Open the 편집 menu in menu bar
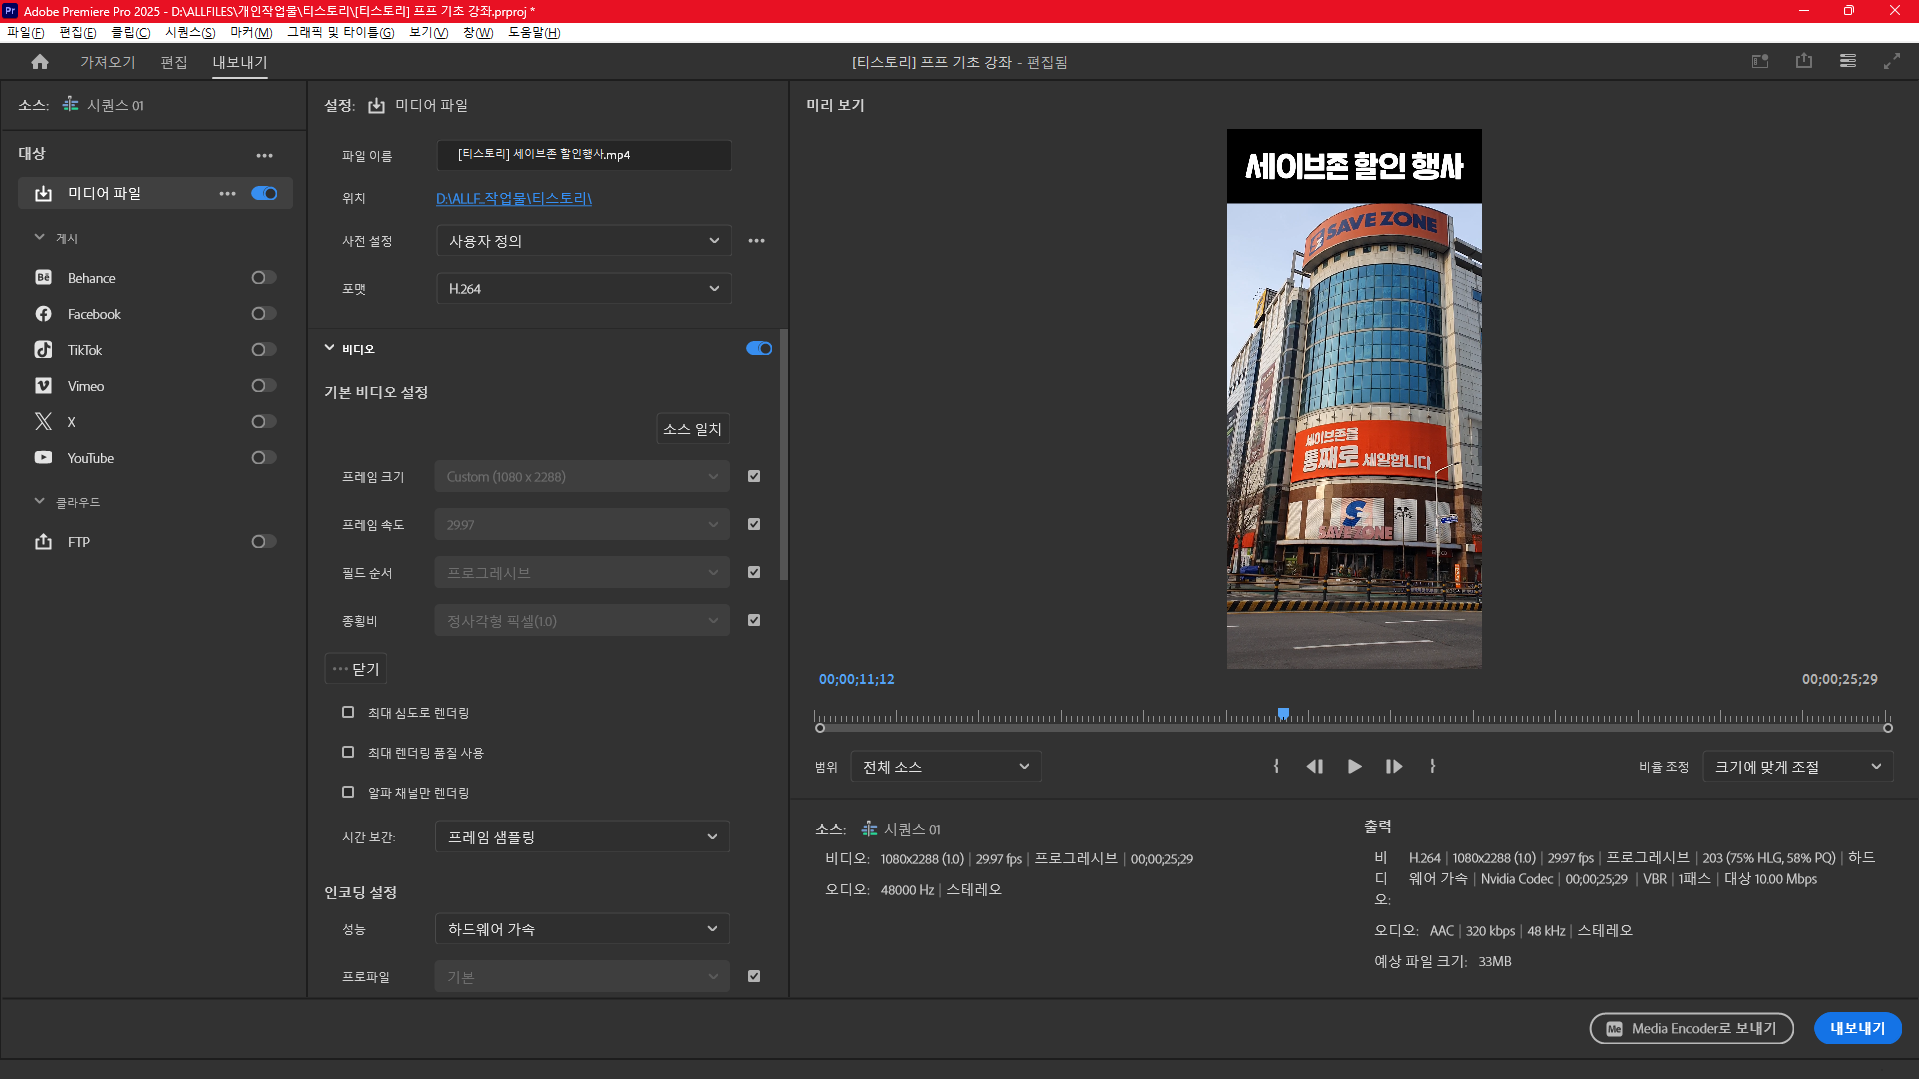Screen dimensions: 1919x1079 click(78, 33)
